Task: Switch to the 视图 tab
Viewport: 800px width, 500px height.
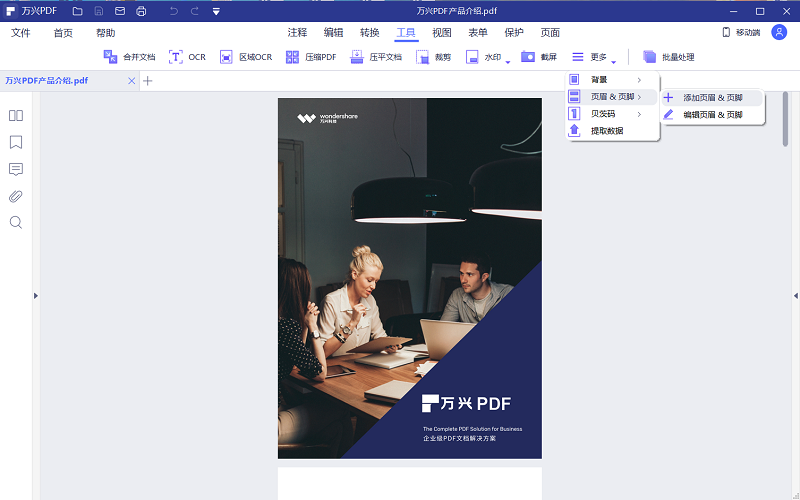Action: coord(442,33)
